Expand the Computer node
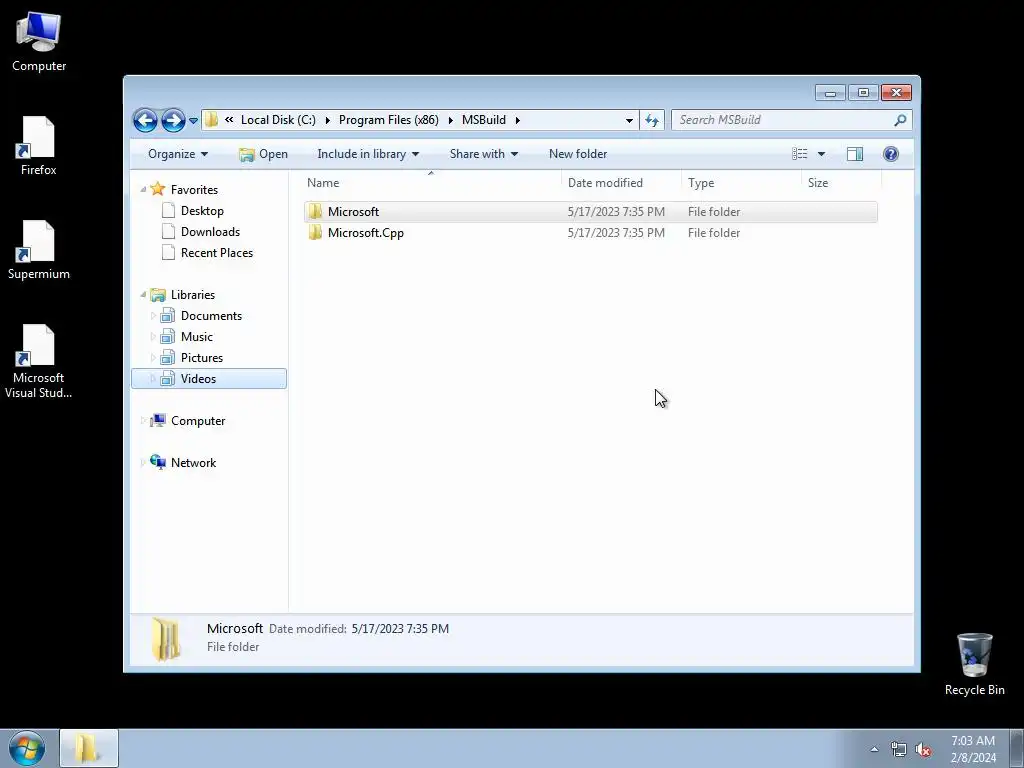This screenshot has width=1024, height=768. (x=143, y=421)
